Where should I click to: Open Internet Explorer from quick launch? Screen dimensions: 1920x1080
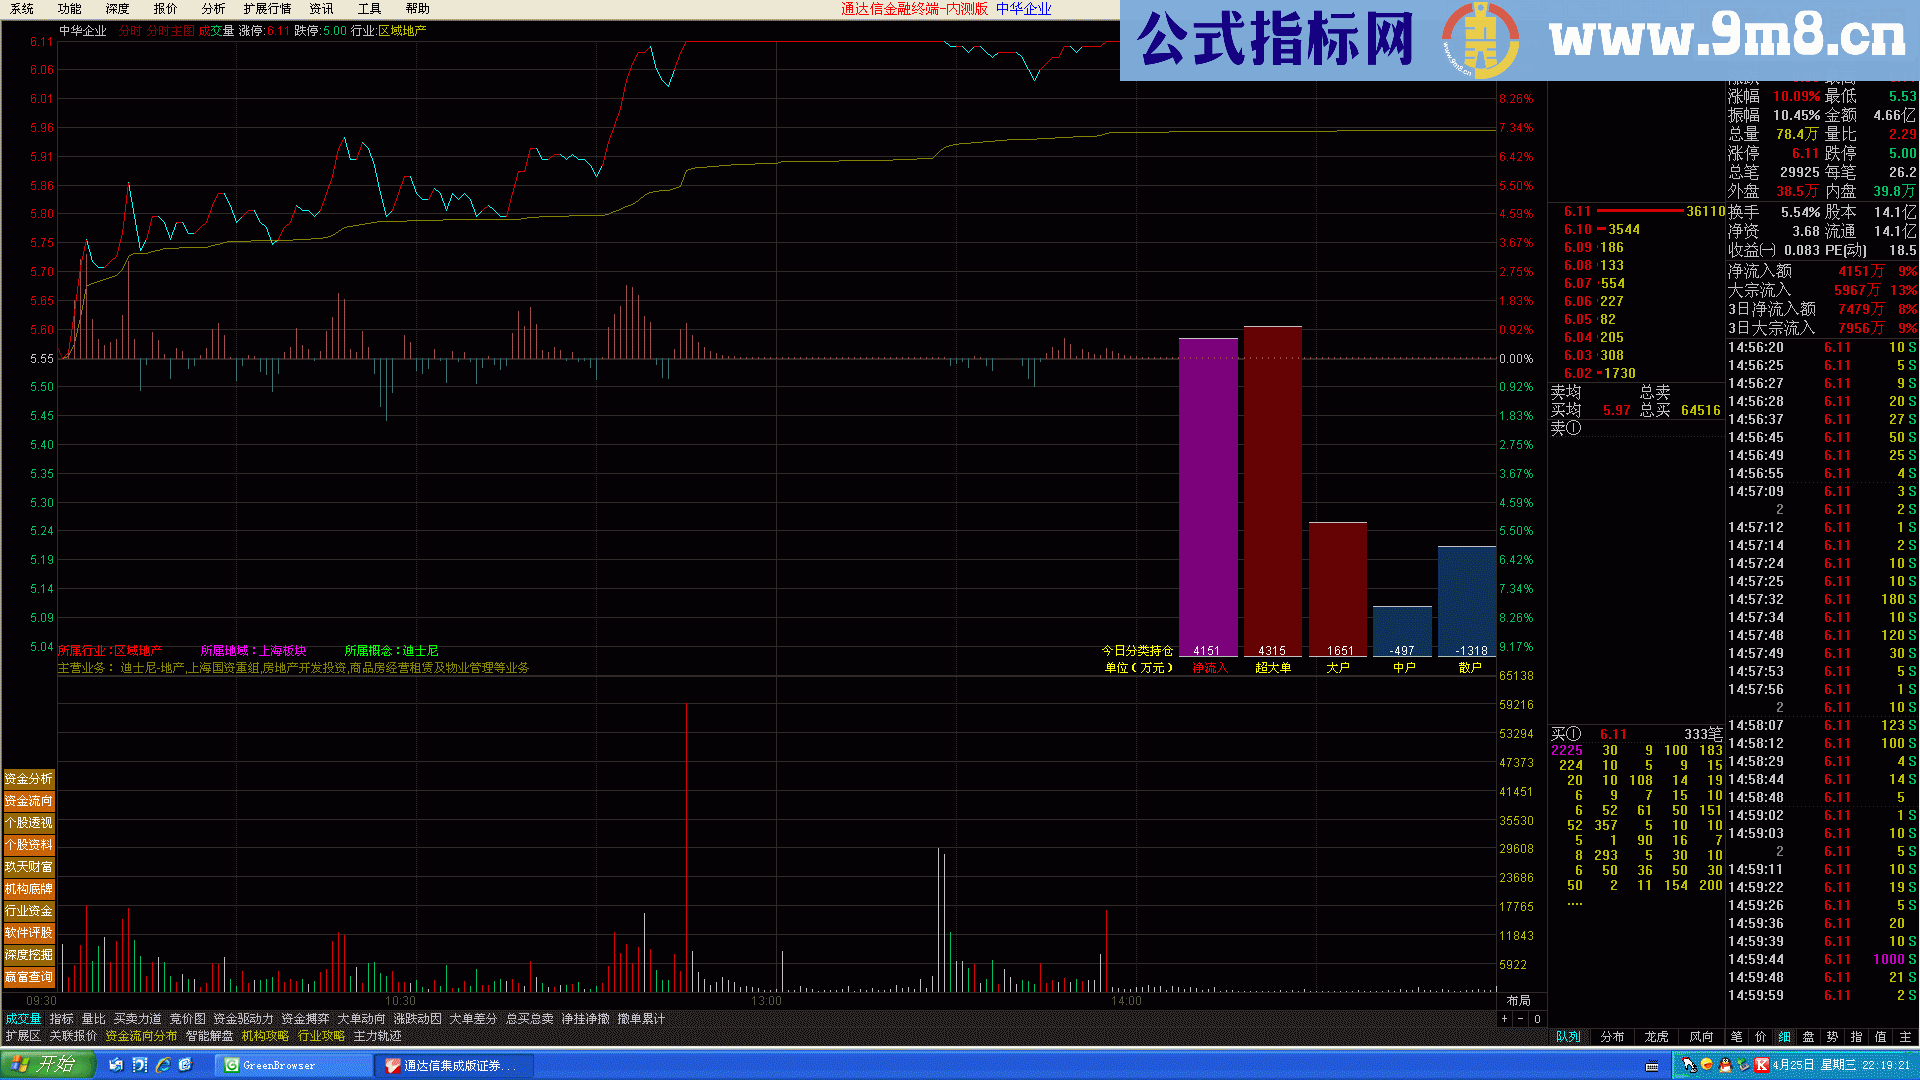pyautogui.click(x=162, y=1065)
